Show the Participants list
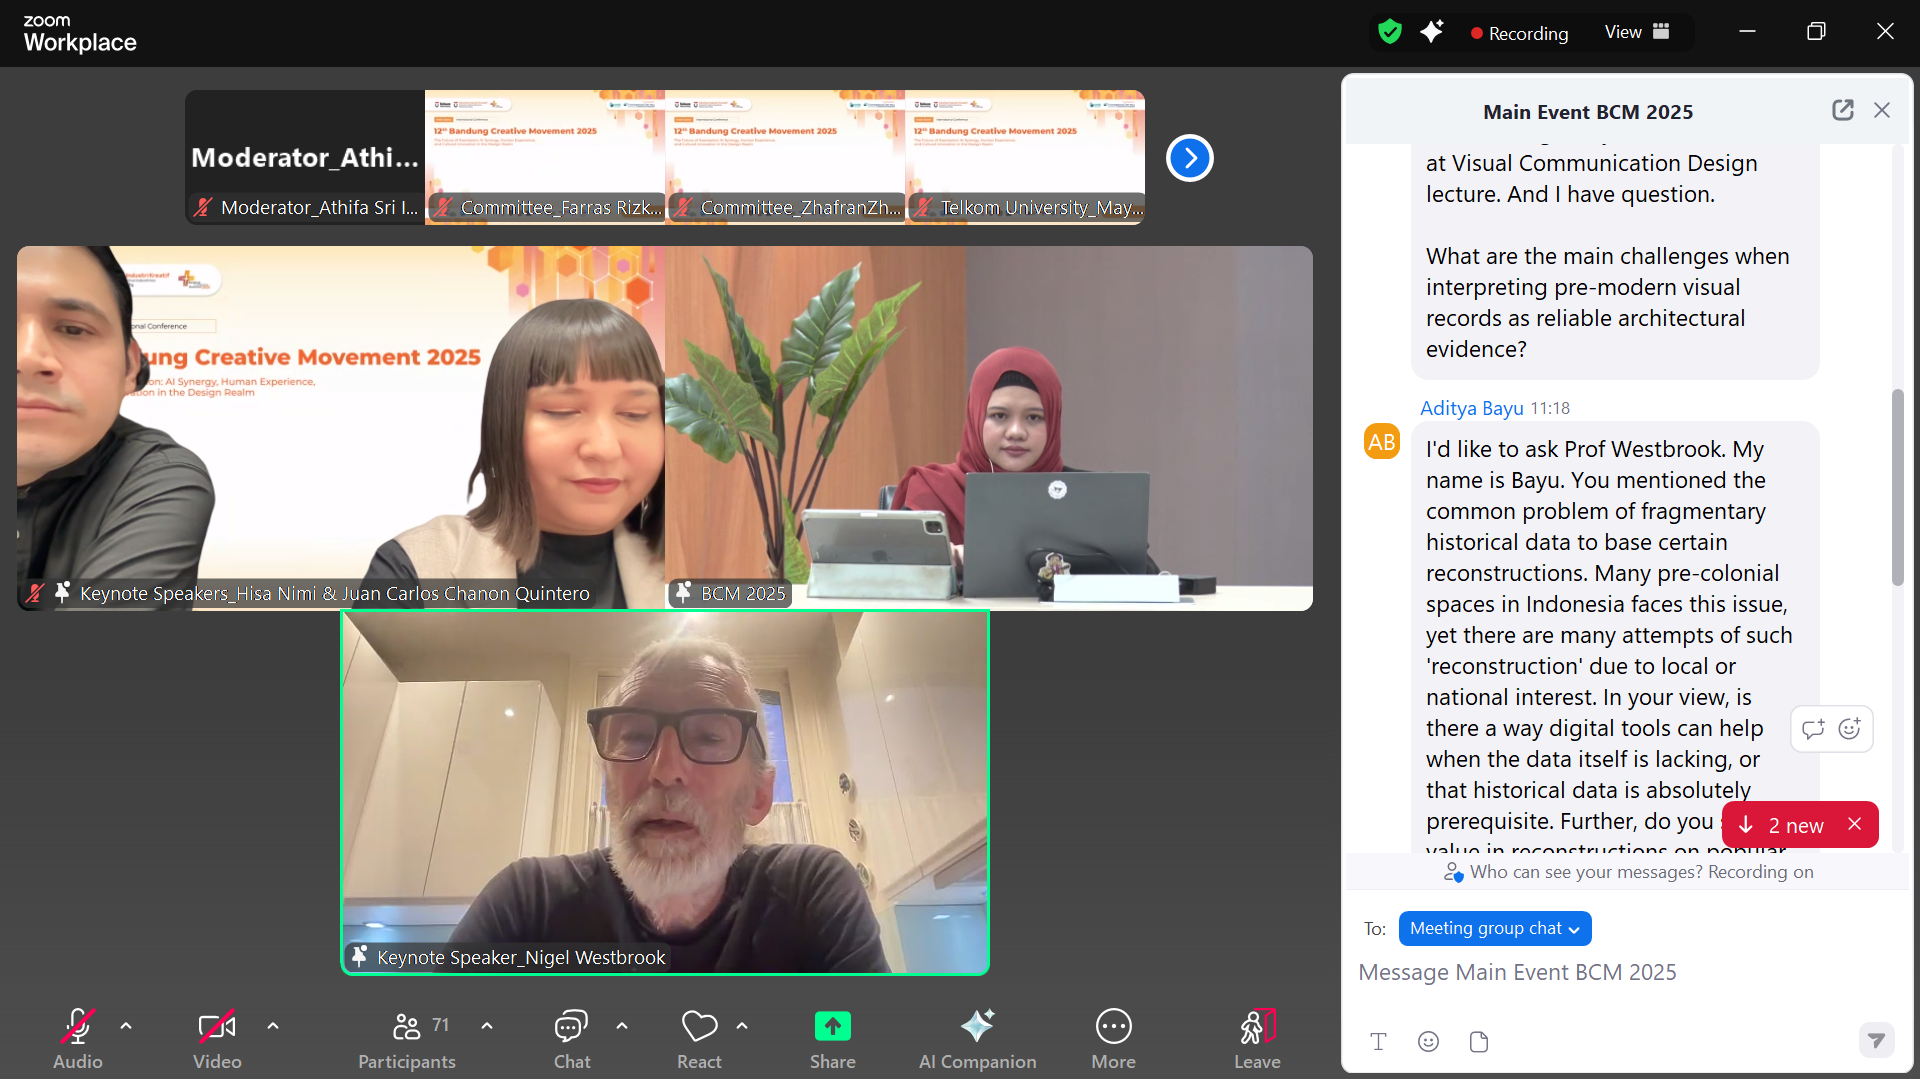The width and height of the screenshot is (1920, 1080). click(406, 1038)
